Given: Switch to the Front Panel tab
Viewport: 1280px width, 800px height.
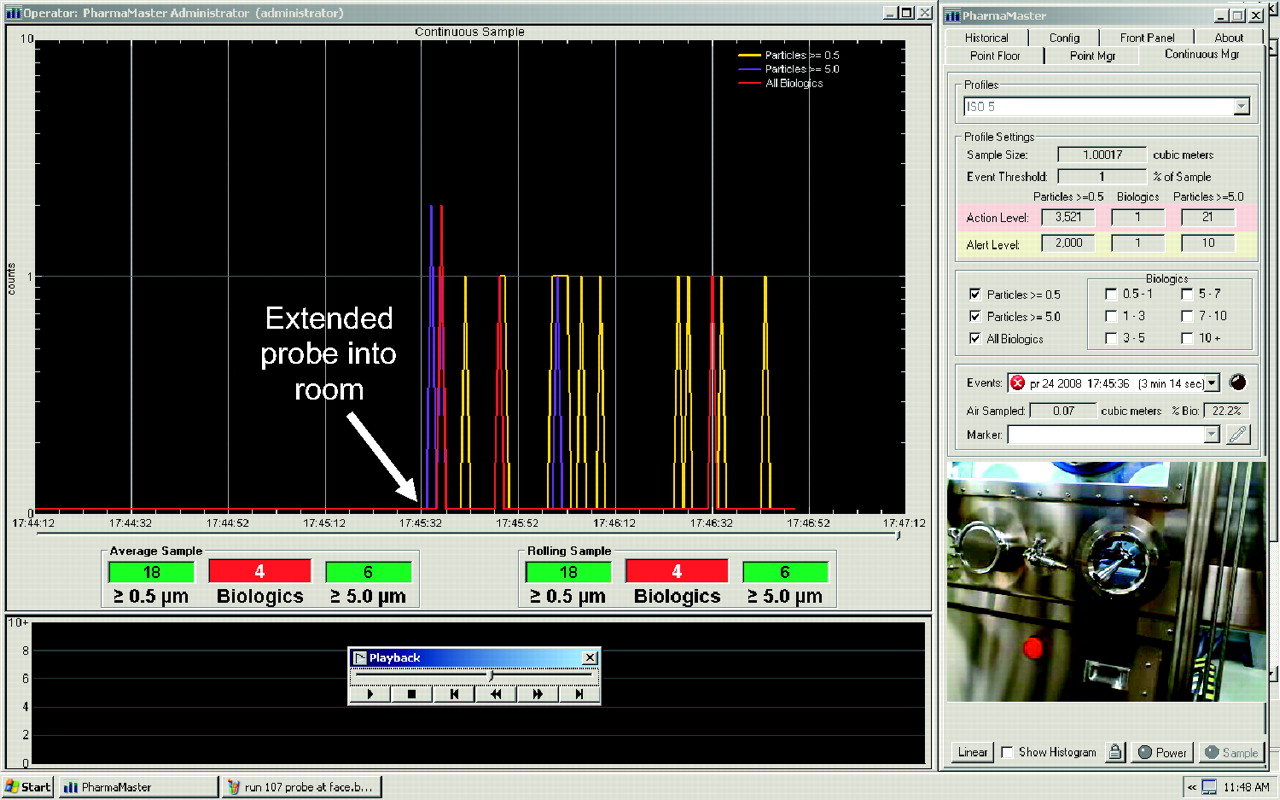Looking at the screenshot, I should pos(1146,38).
